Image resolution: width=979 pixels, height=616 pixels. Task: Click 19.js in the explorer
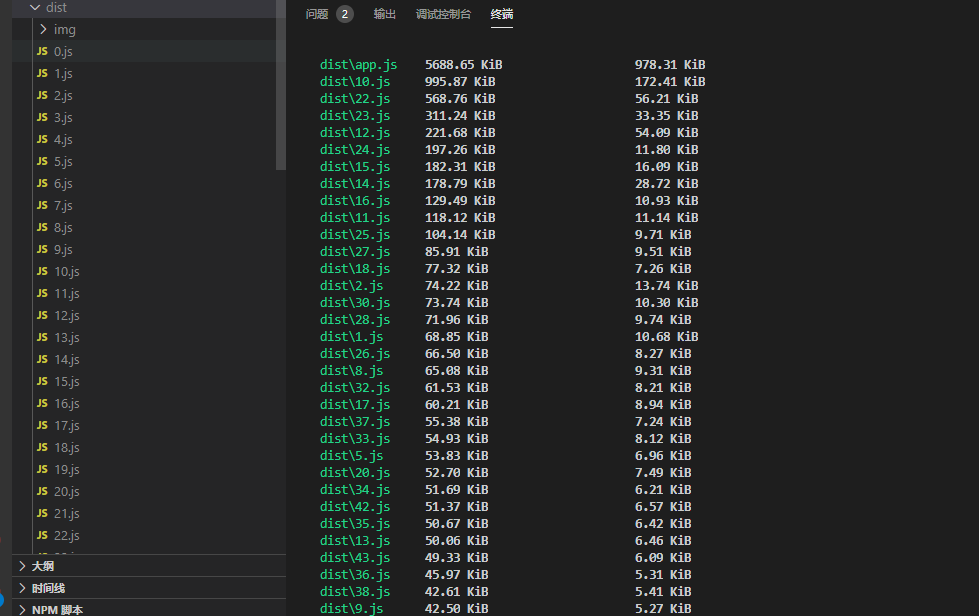click(67, 469)
